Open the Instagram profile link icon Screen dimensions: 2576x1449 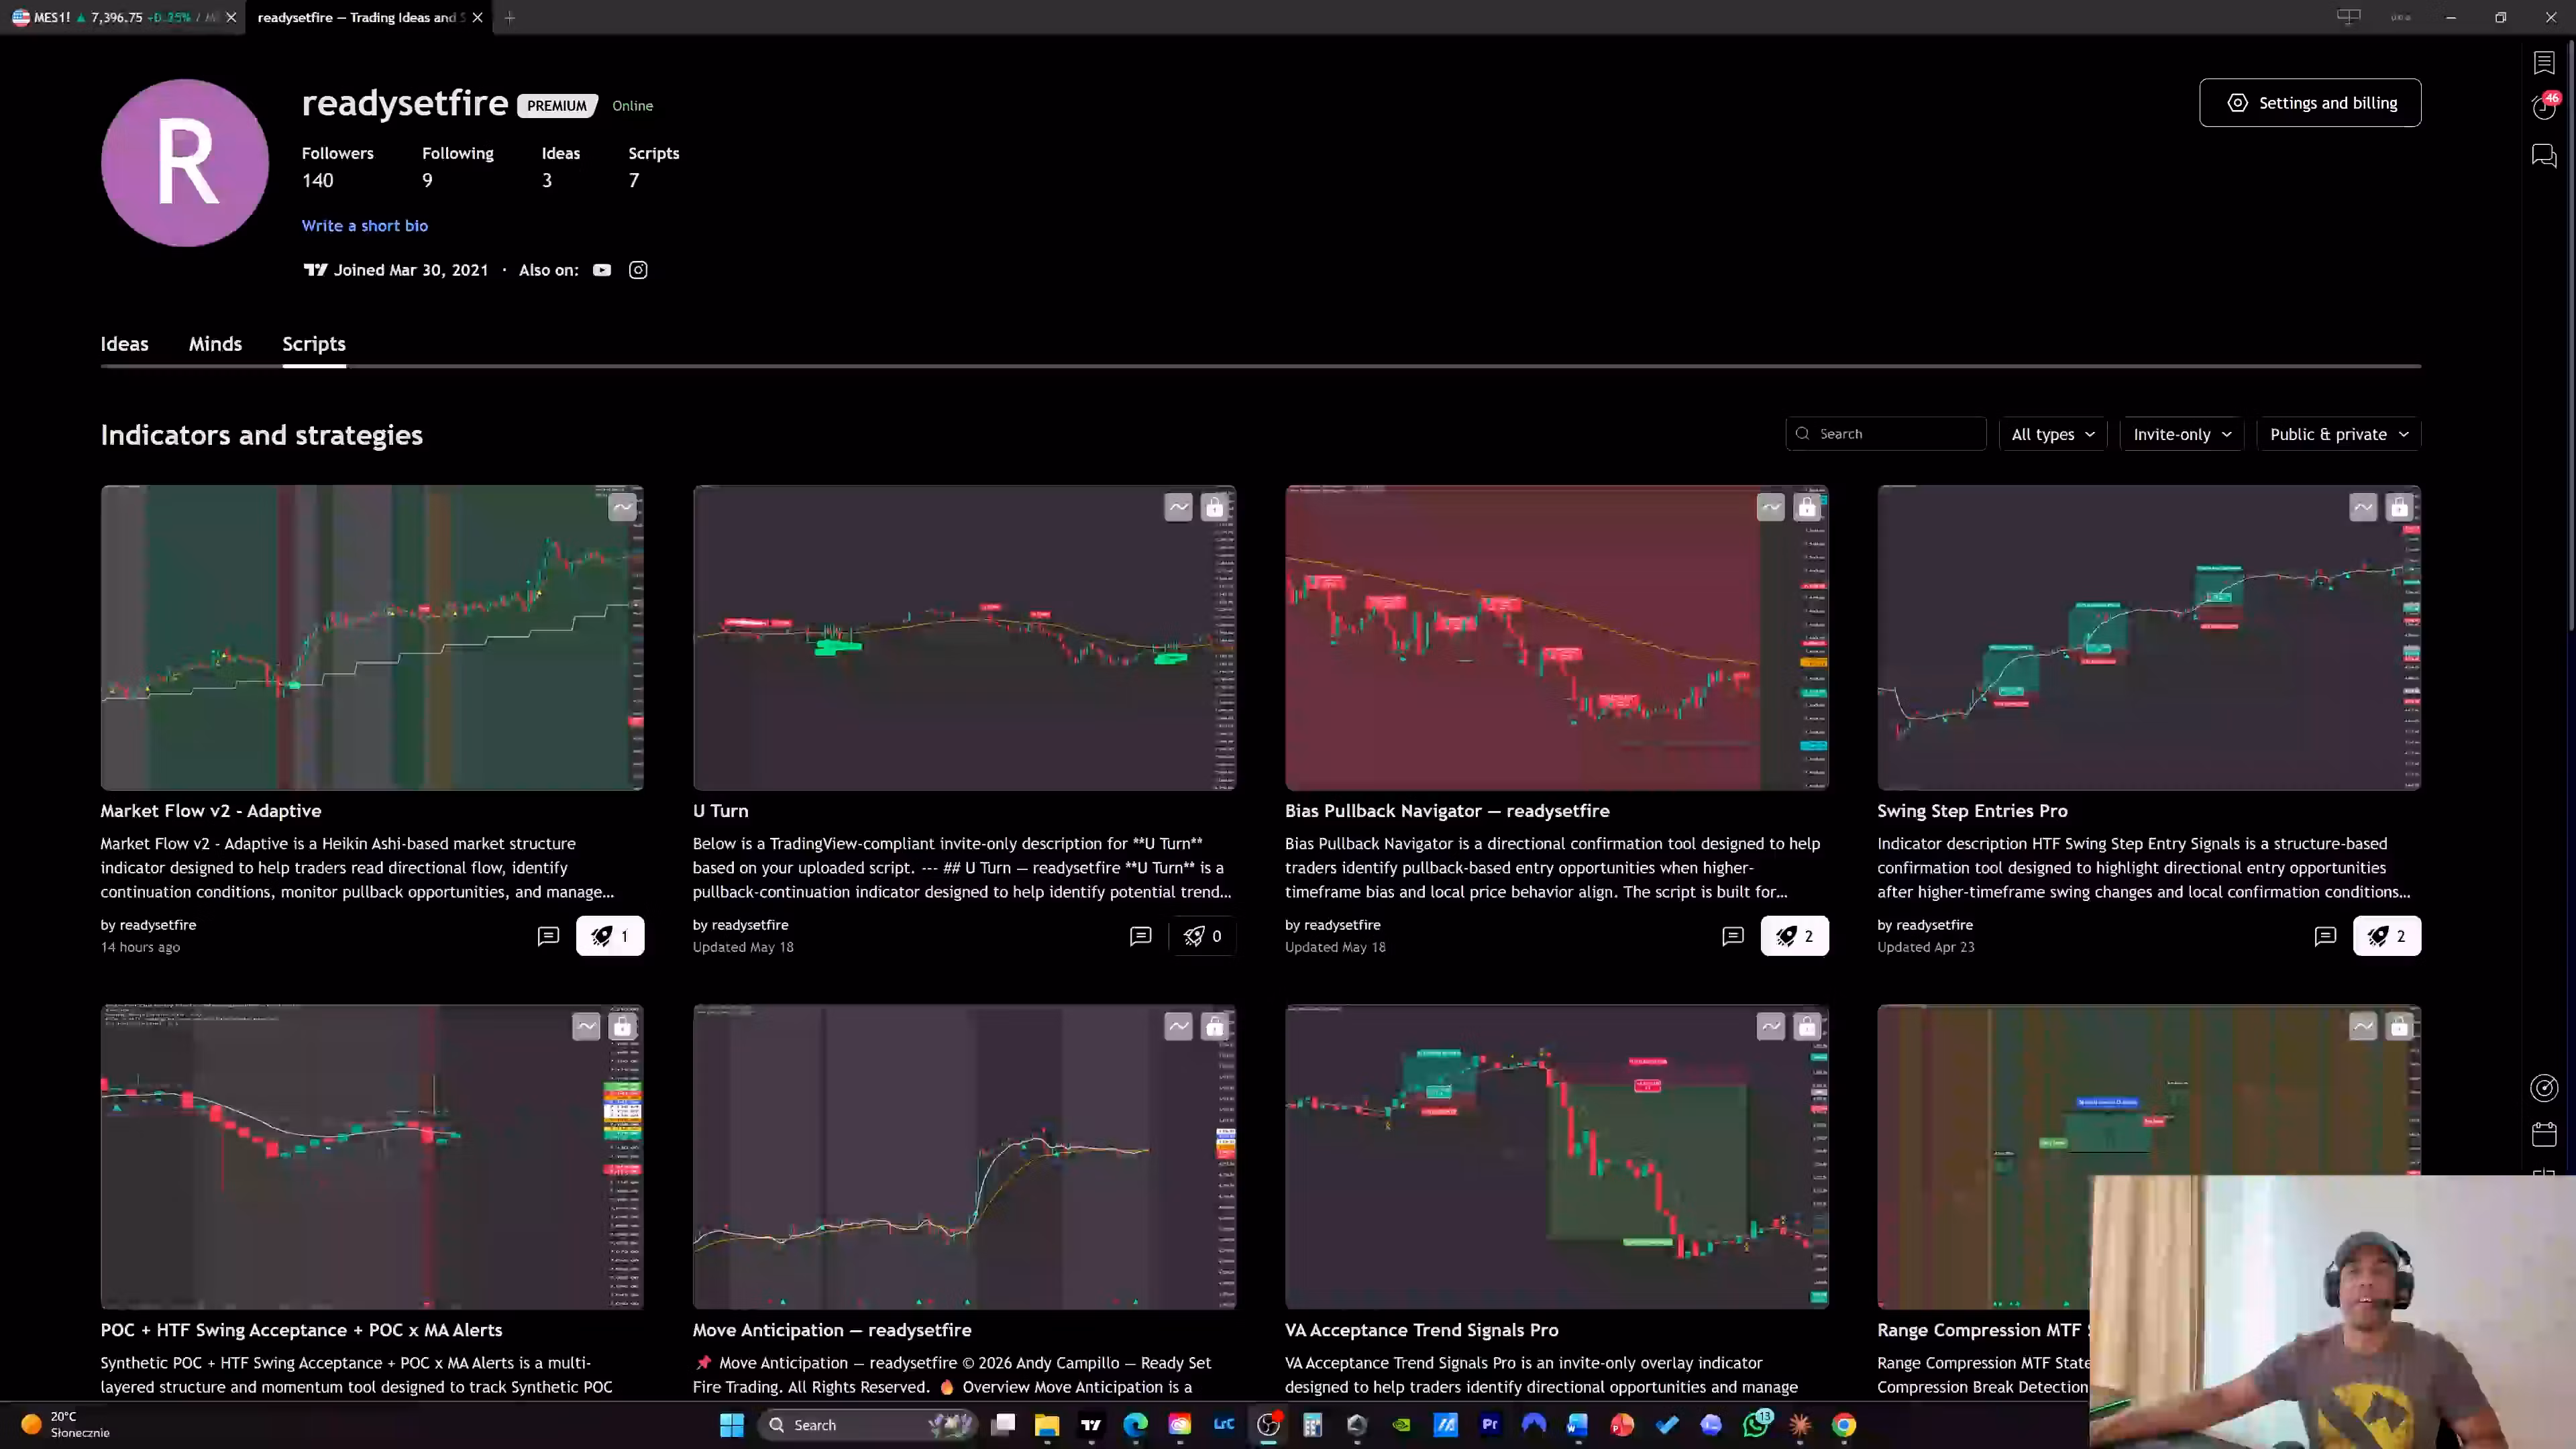[x=638, y=270]
